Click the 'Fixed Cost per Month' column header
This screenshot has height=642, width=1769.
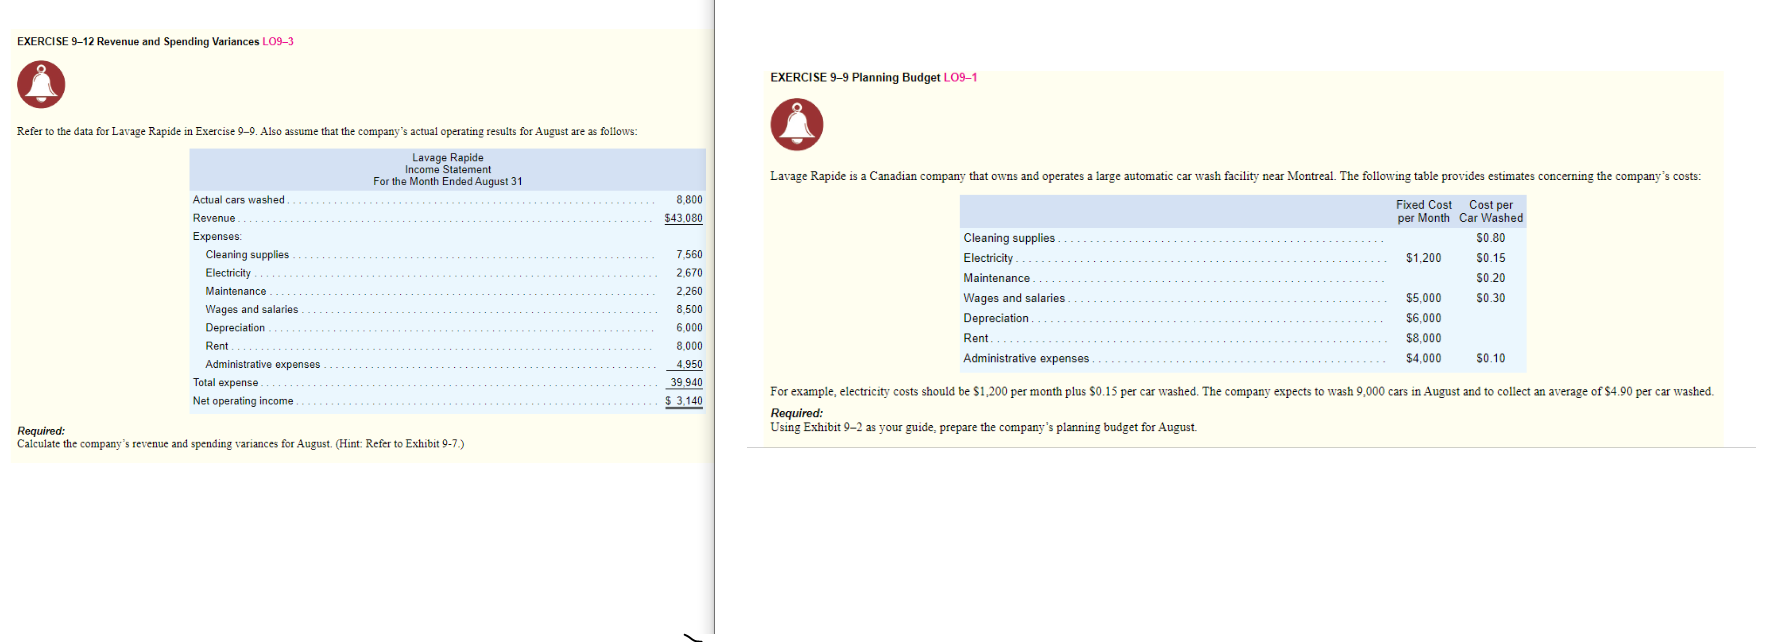[x=1423, y=211]
